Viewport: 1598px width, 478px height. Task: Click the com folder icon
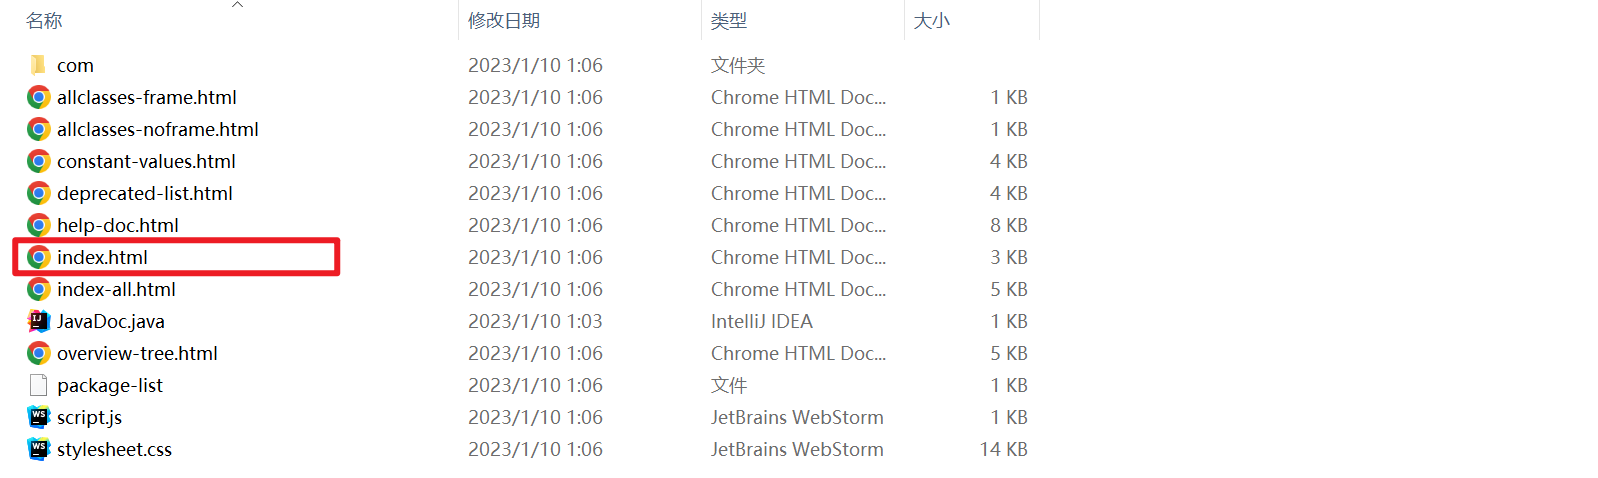click(x=38, y=65)
